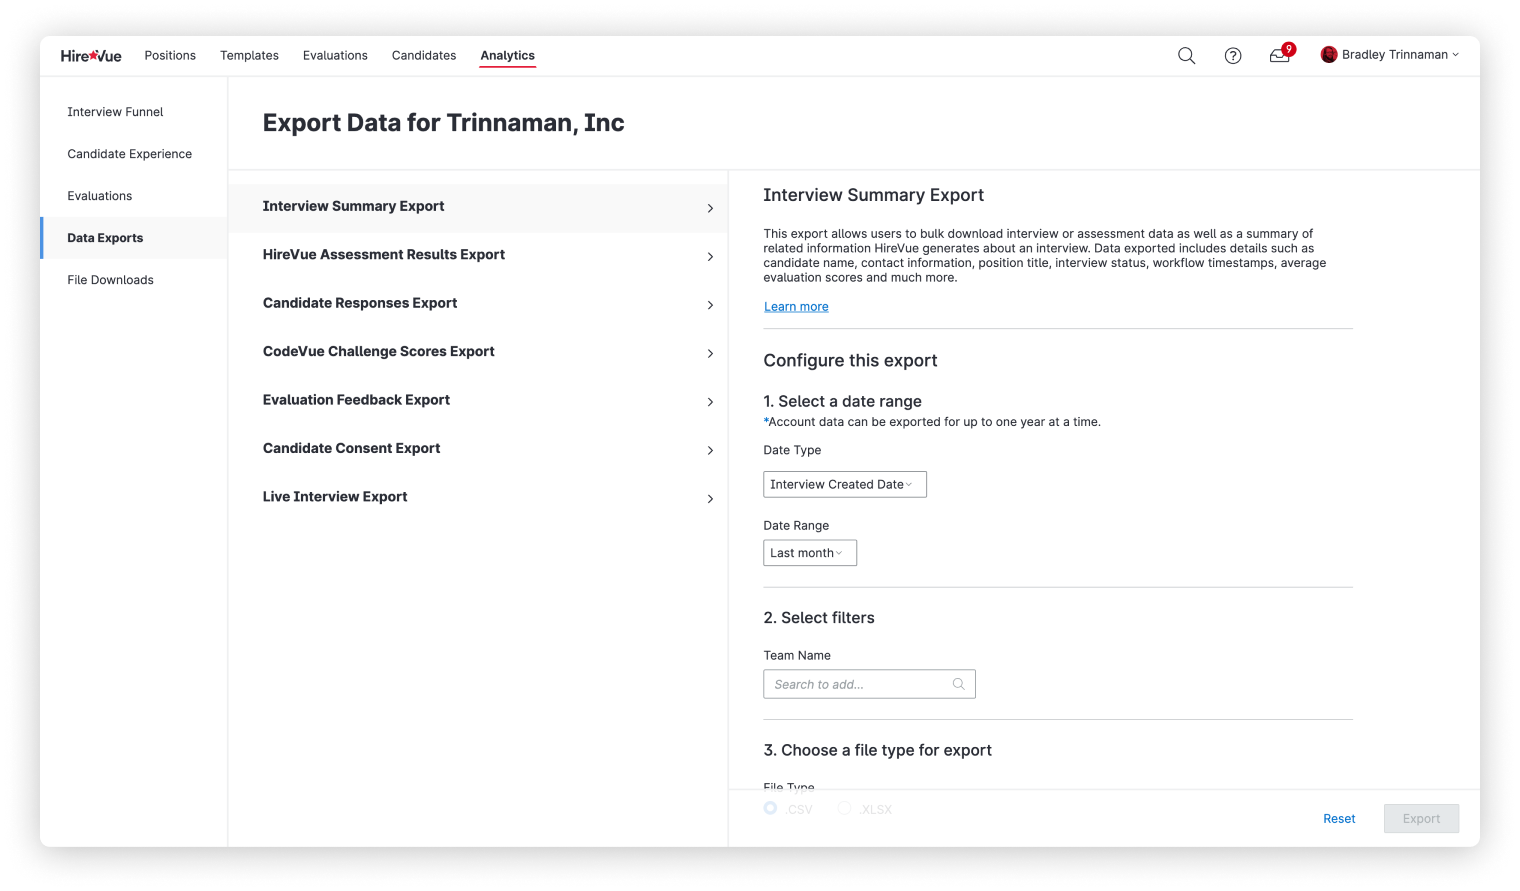Expand HireVue Assessment Results Export chevron
1520x891 pixels.
(x=710, y=257)
